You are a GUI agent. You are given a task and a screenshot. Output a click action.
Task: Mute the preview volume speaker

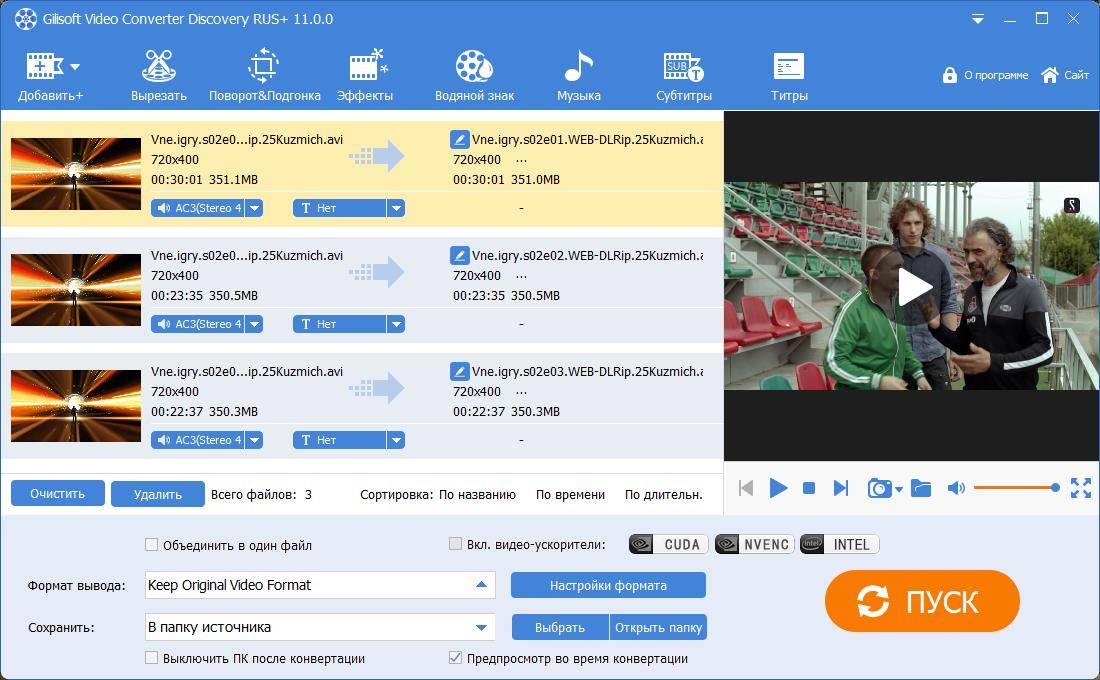956,488
